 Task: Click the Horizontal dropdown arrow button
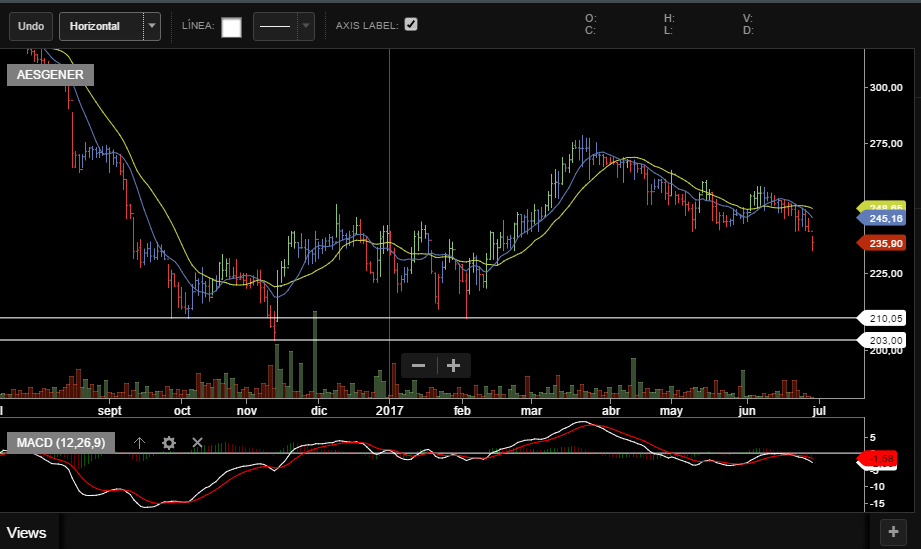151,26
